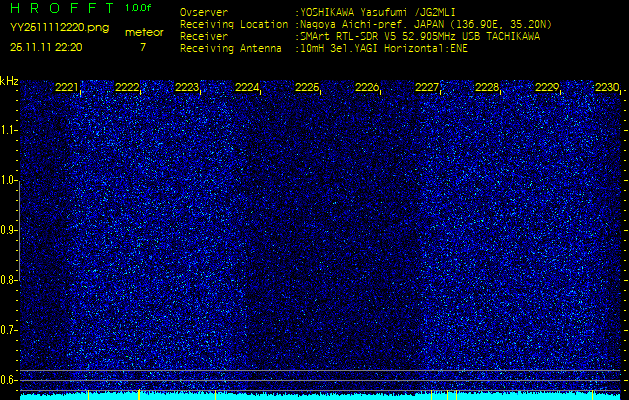
Task: Click the 2226 time axis label
Action: (x=367, y=87)
